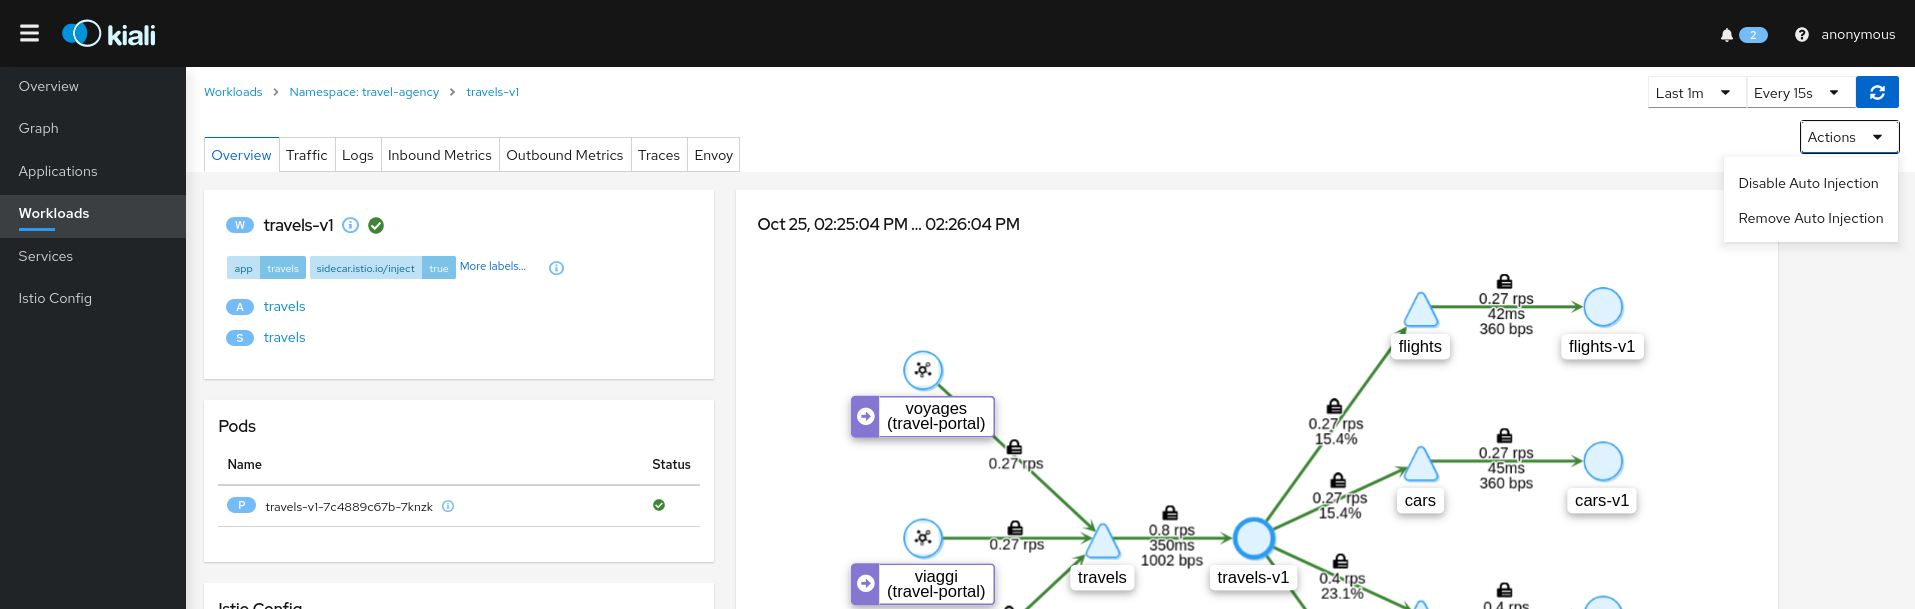Click the pod info icon beside travels-v1-7c4889c67b-7knzk
Viewport: 1915px width, 609px height.
click(x=448, y=507)
